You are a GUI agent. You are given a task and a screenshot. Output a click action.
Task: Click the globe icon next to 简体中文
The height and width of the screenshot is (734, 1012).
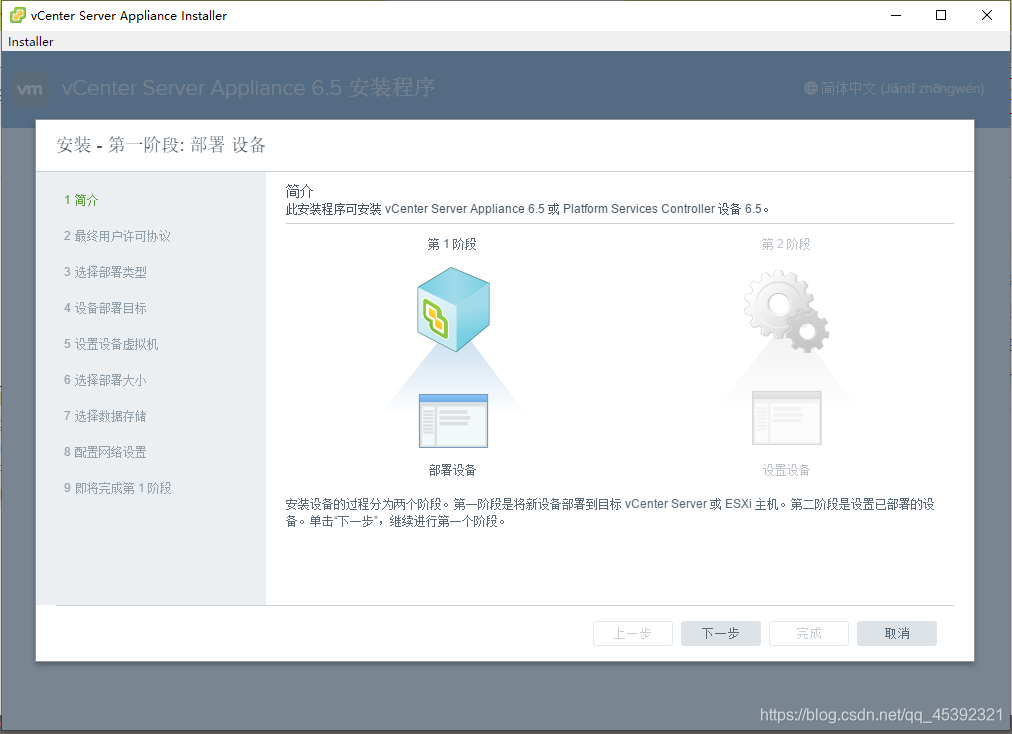(811, 88)
